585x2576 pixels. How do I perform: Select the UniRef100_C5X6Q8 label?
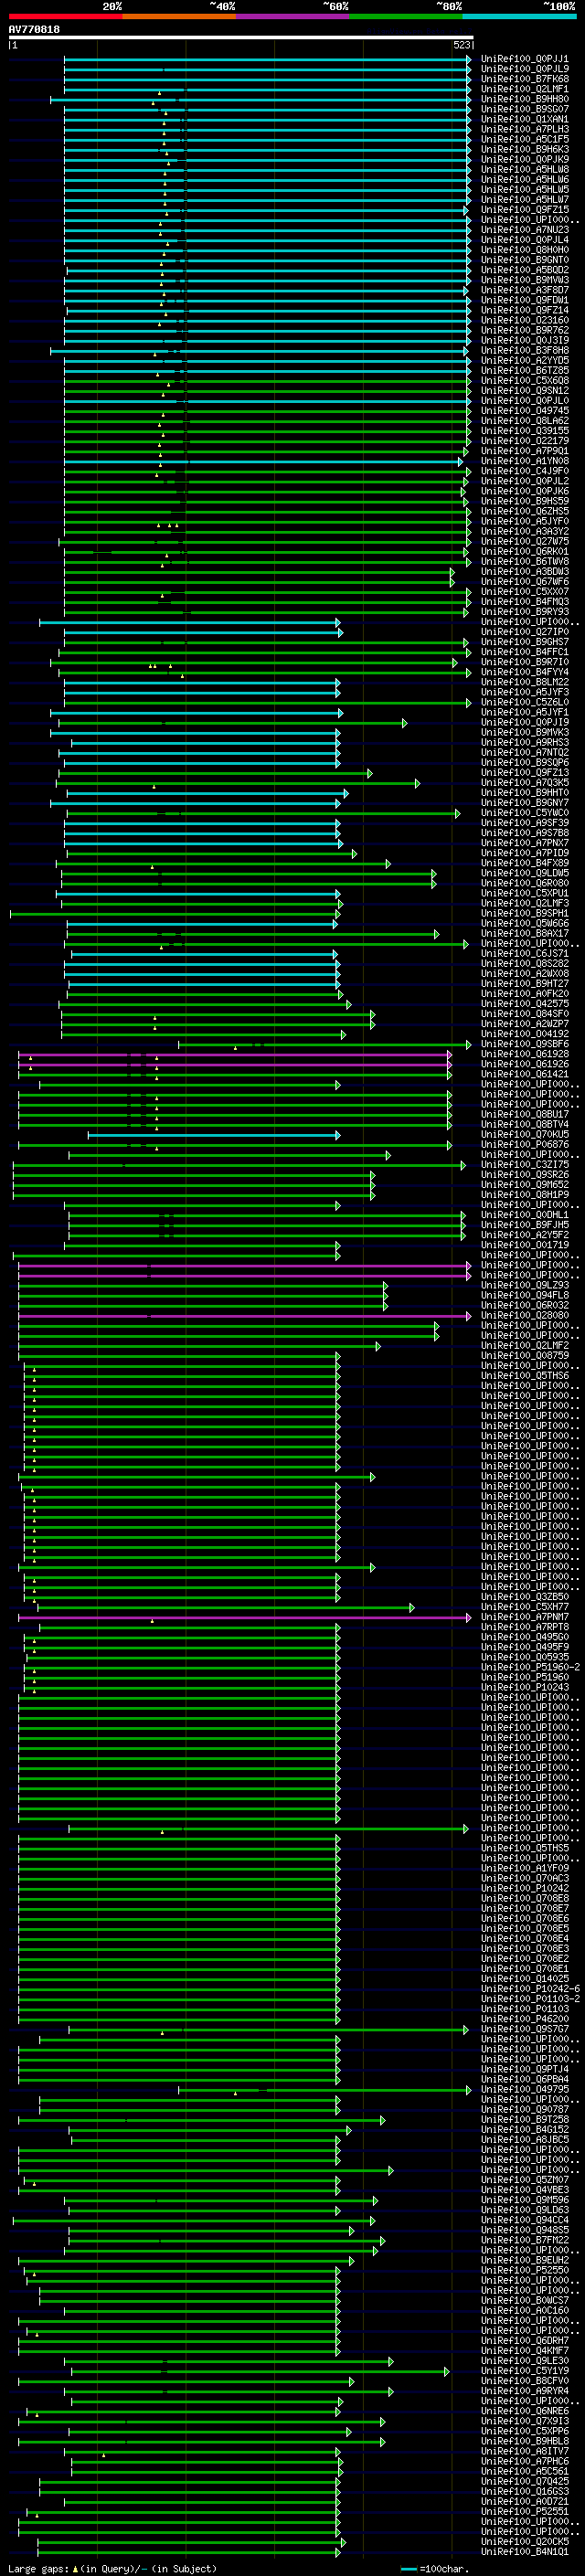point(524,380)
